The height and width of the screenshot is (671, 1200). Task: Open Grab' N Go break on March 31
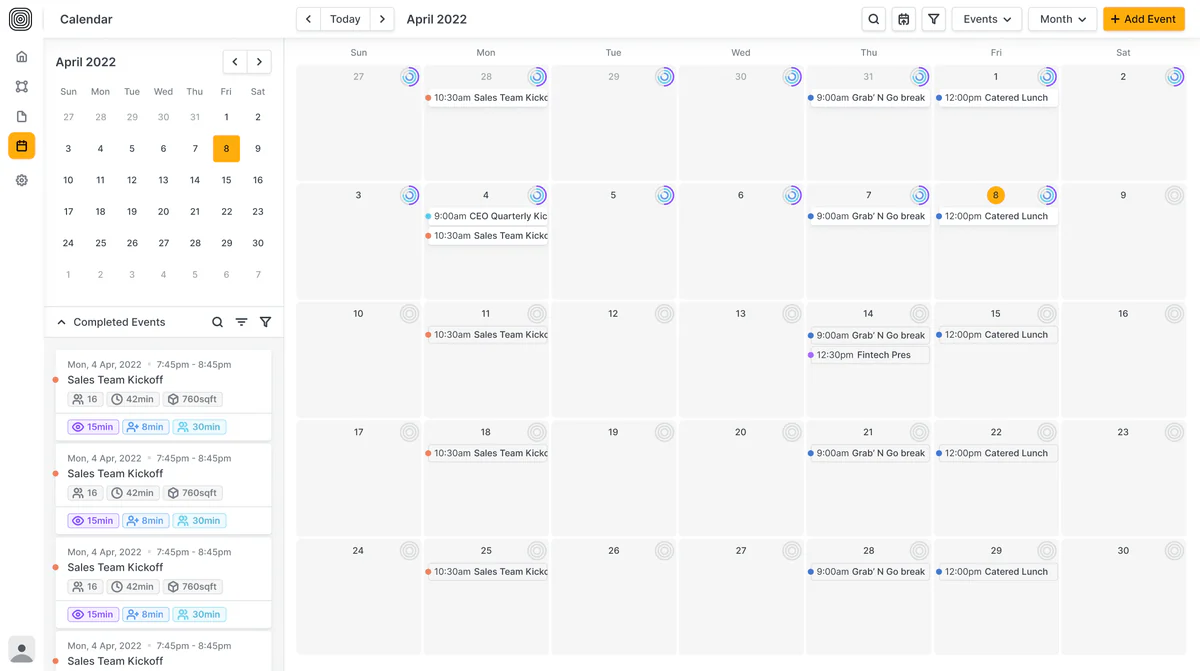click(868, 98)
